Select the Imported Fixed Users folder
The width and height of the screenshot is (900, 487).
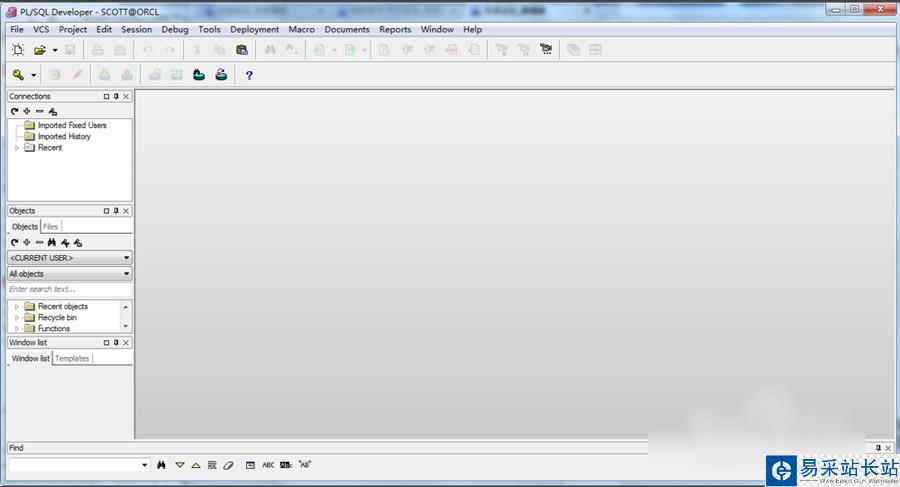pyautogui.click(x=71, y=125)
